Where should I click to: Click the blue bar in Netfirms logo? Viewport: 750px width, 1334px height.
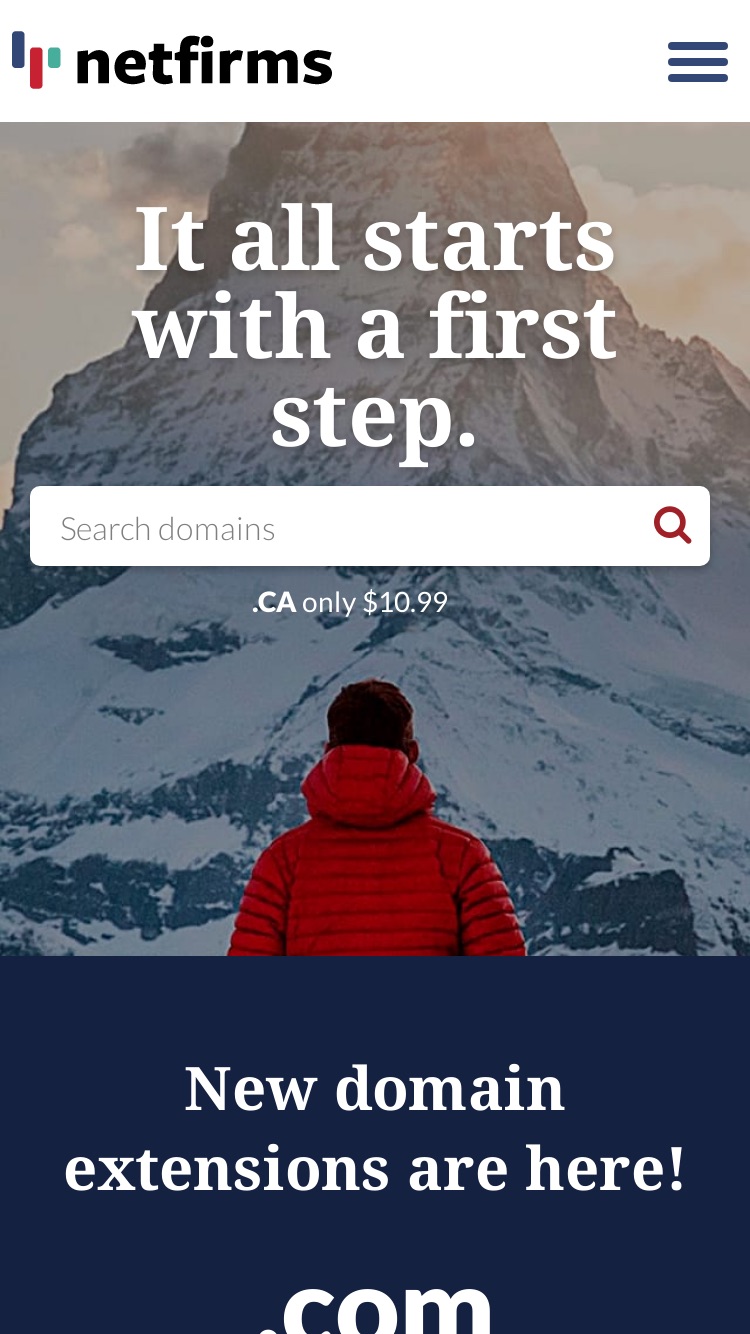[18, 49]
